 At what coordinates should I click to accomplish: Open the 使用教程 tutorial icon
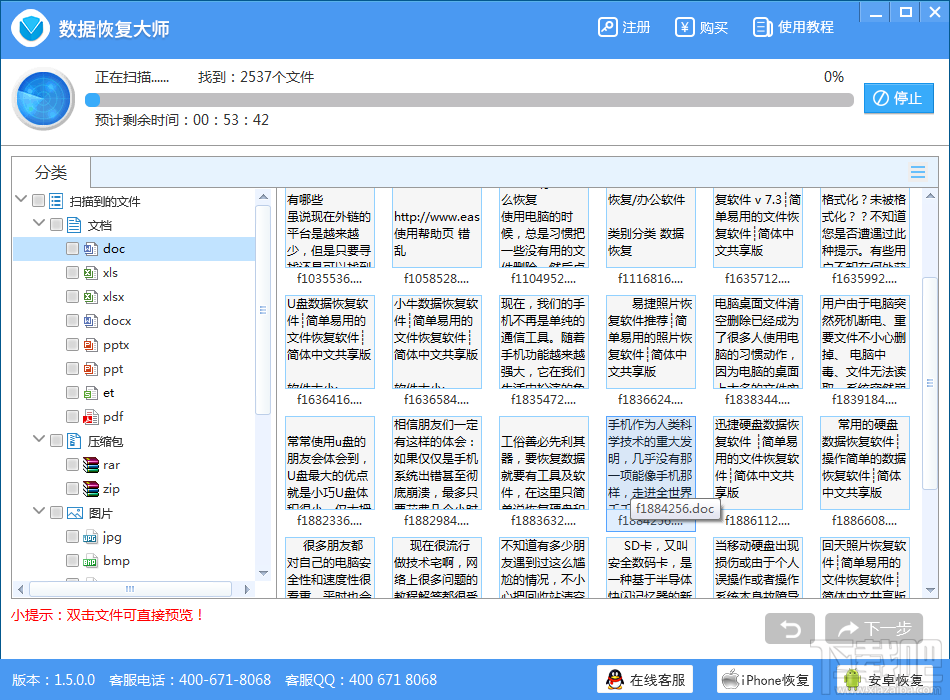click(762, 27)
